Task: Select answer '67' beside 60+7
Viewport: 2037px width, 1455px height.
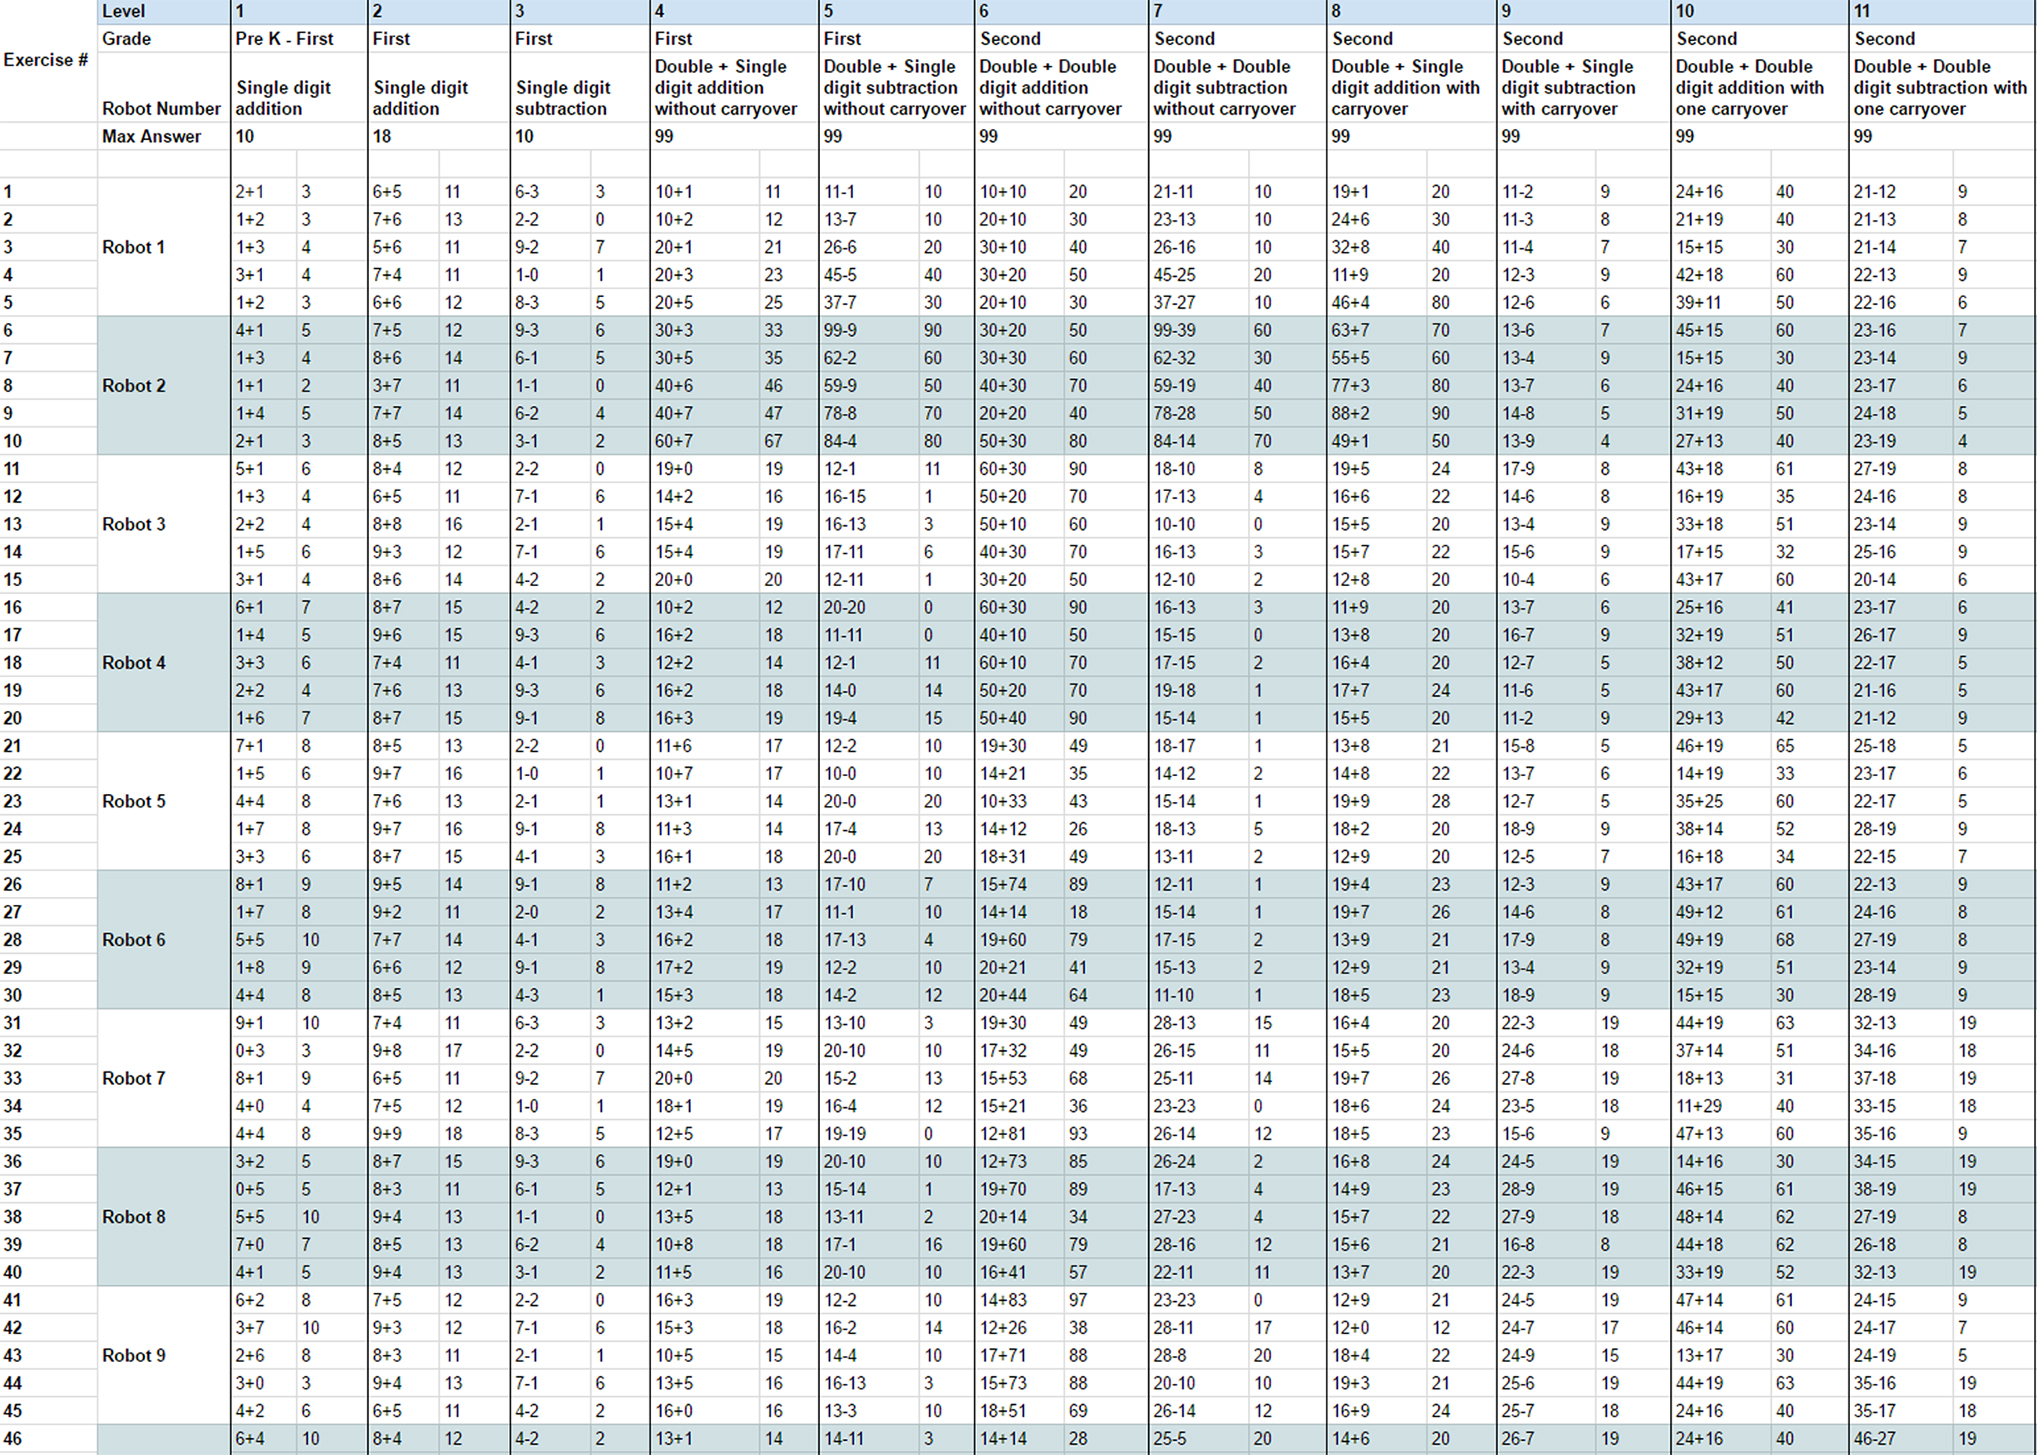Action: point(788,441)
